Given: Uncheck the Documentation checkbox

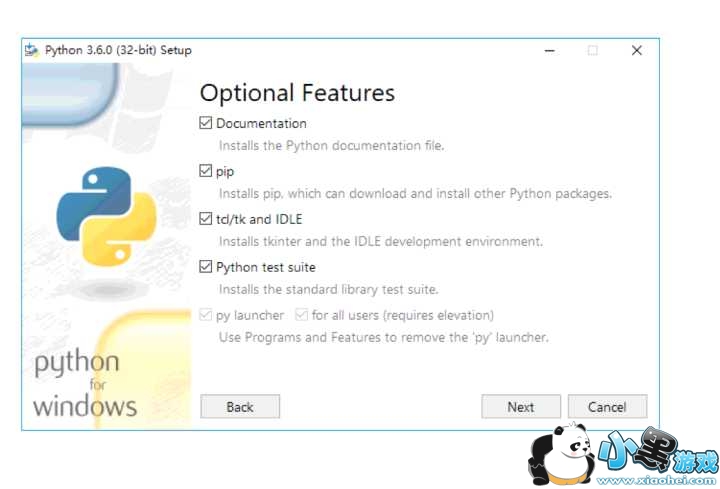Looking at the screenshot, I should 206,123.
